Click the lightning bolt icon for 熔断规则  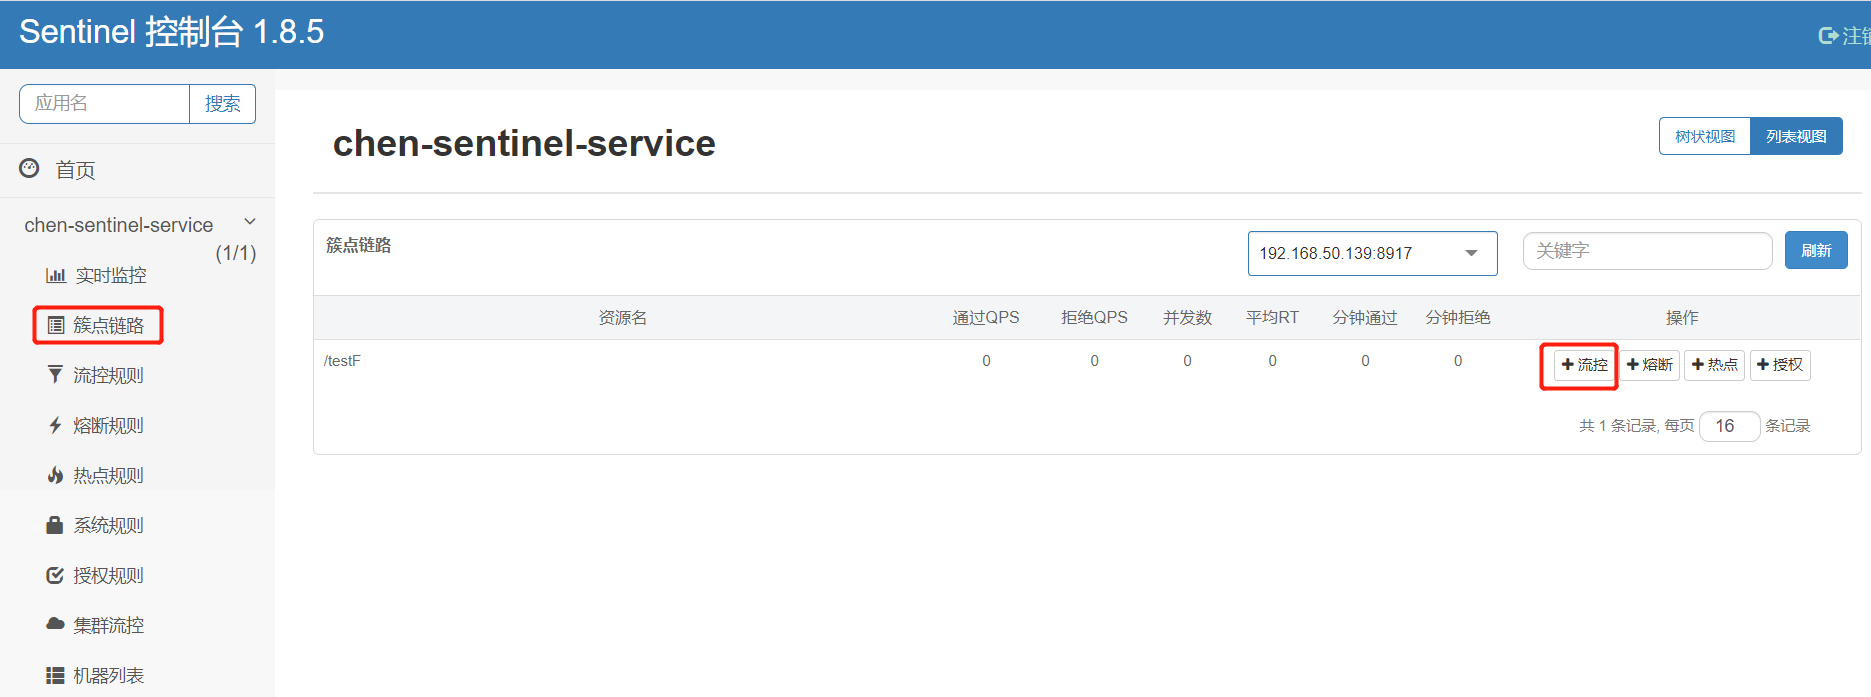(55, 425)
